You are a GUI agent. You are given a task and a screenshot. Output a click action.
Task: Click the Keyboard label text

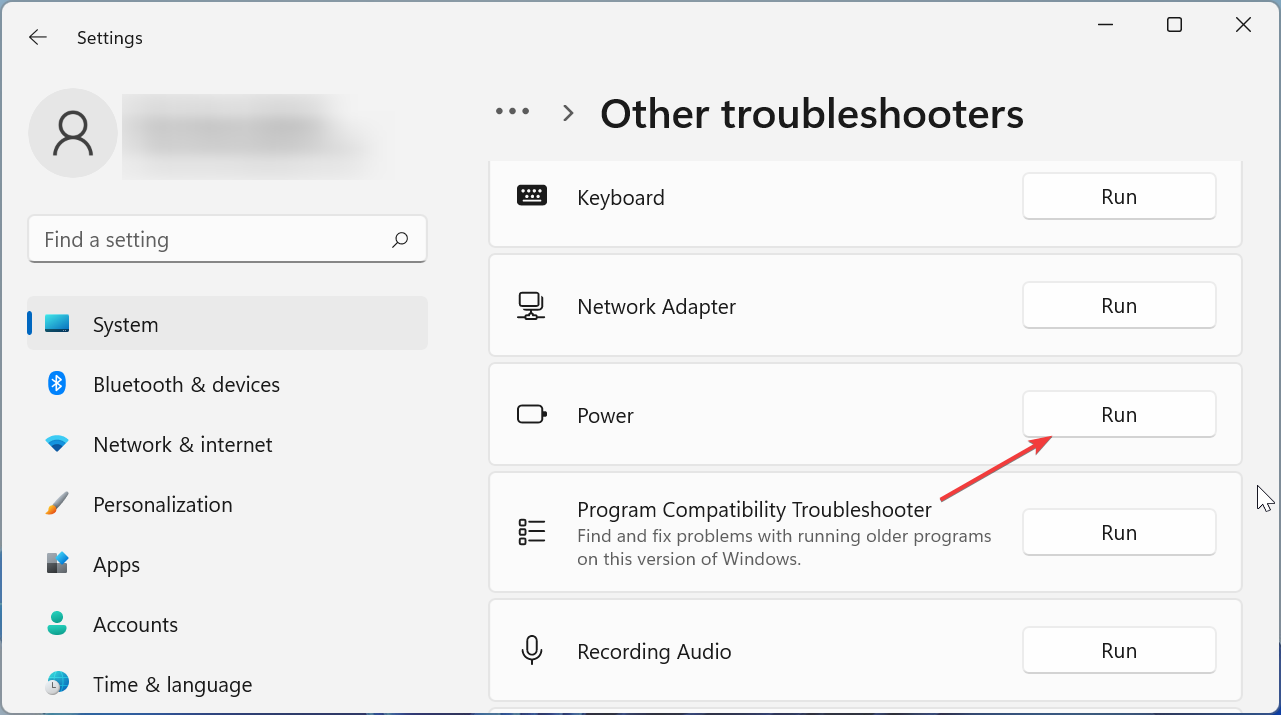tap(621, 197)
